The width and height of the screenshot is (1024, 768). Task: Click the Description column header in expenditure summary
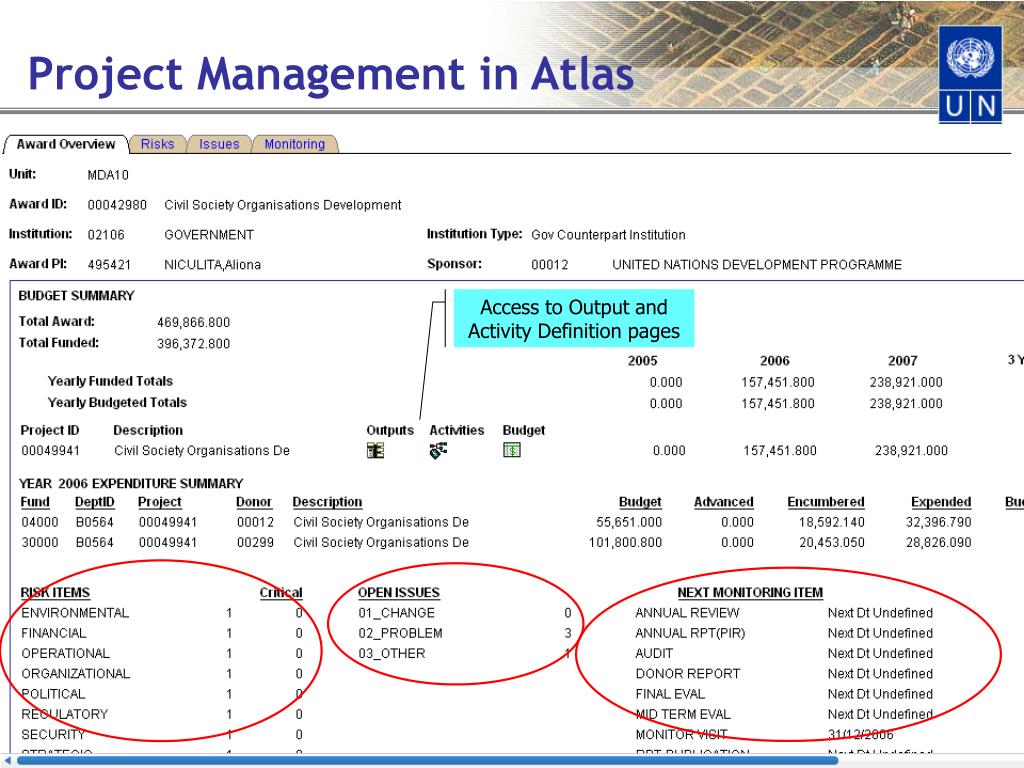point(327,502)
